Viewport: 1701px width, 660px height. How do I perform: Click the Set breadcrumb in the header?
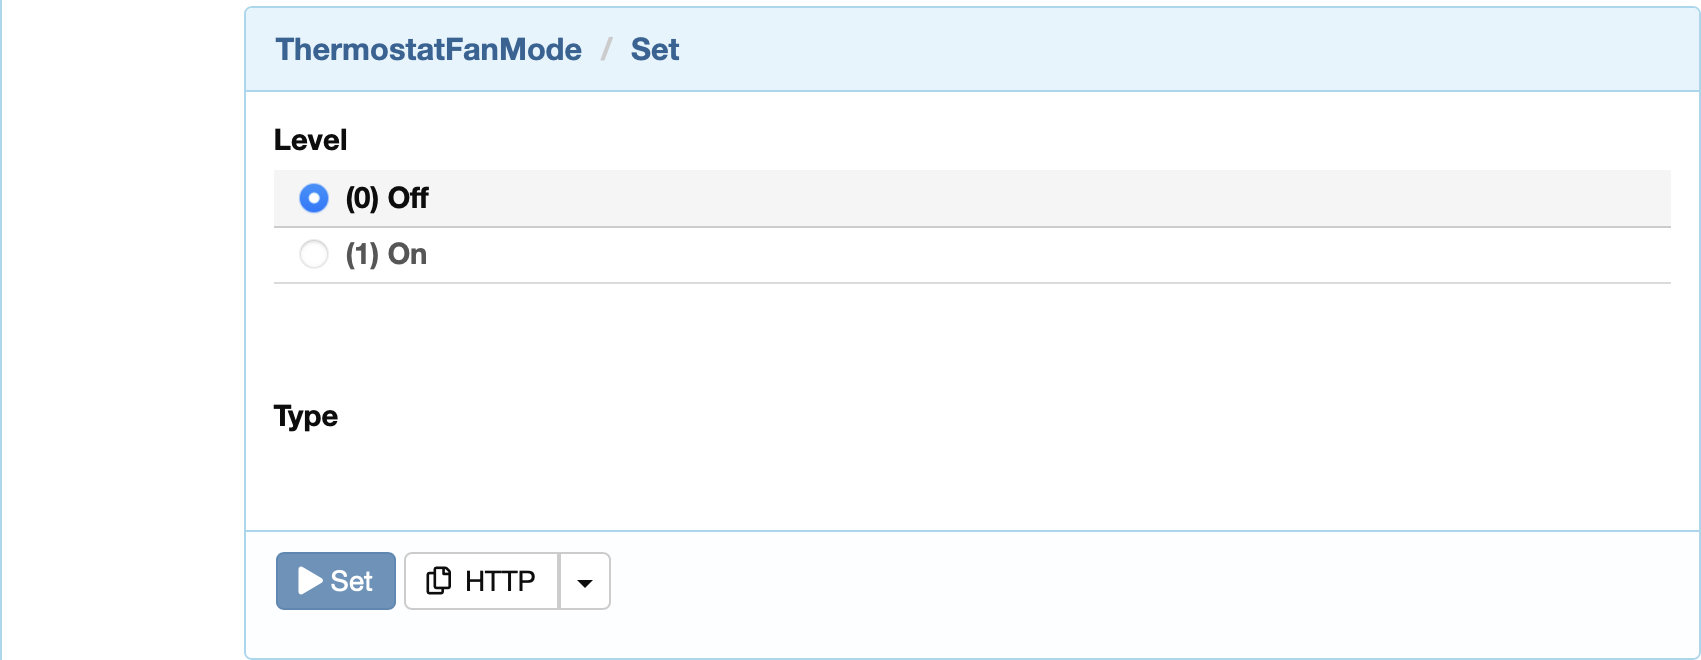pos(655,49)
